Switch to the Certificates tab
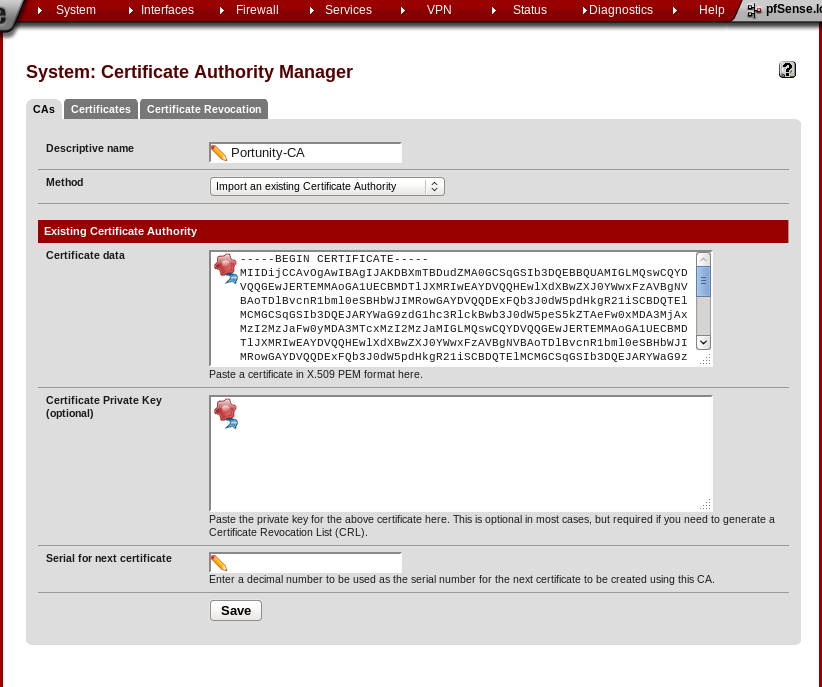 [101, 110]
